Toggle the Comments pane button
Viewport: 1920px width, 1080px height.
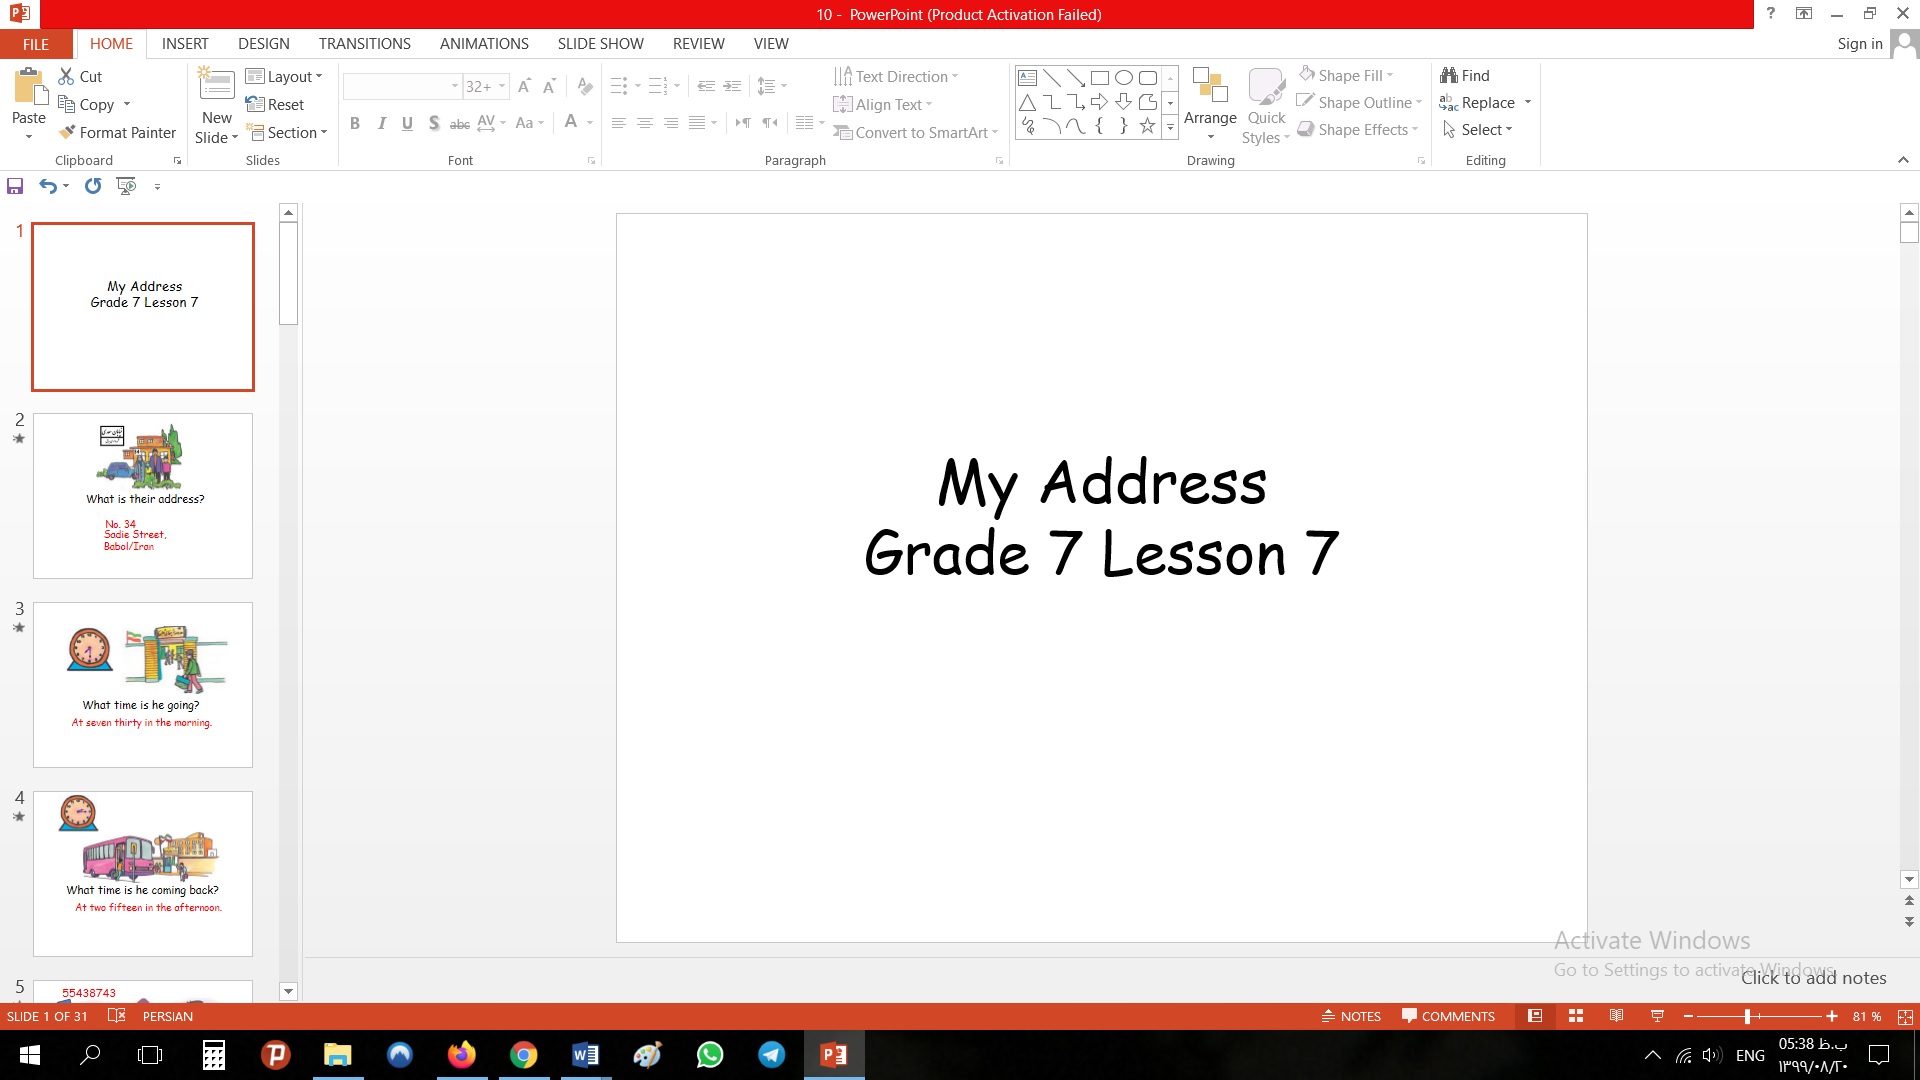(x=1448, y=1016)
